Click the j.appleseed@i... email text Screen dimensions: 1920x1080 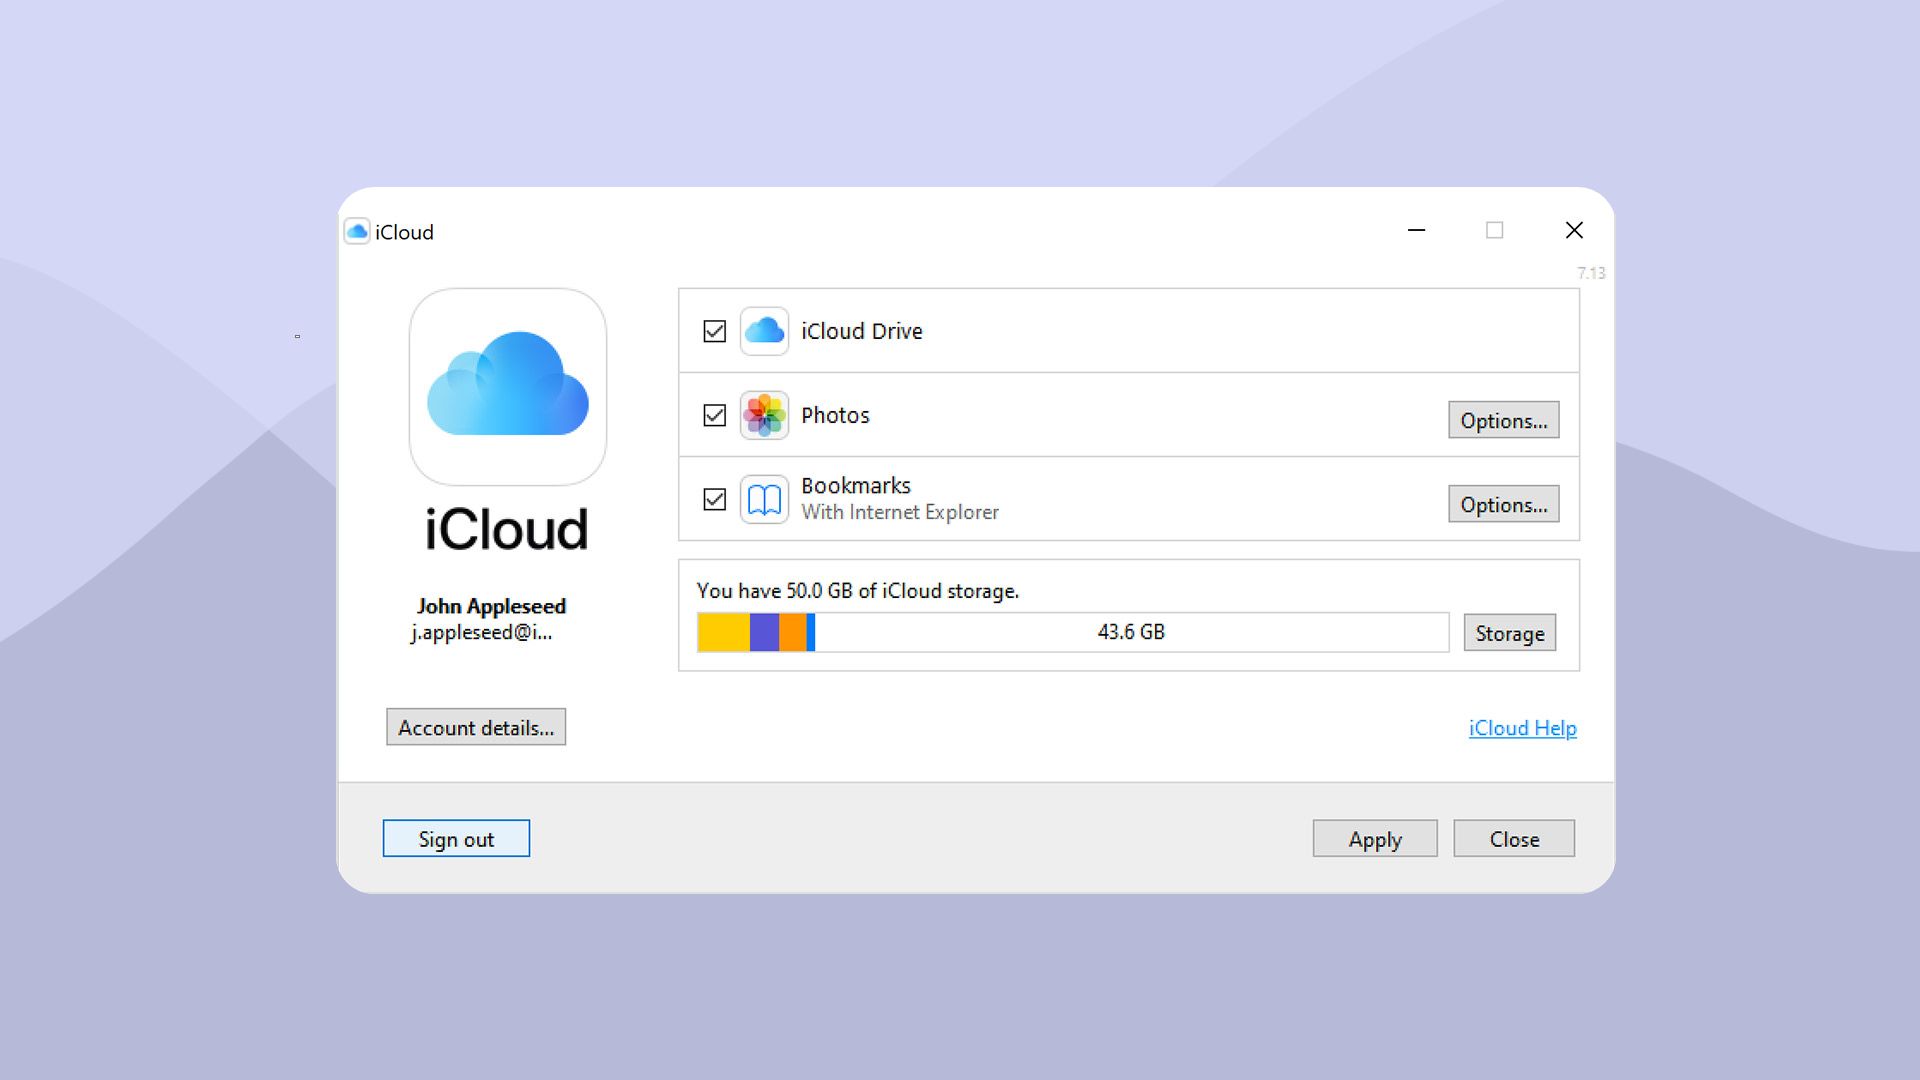[481, 633]
